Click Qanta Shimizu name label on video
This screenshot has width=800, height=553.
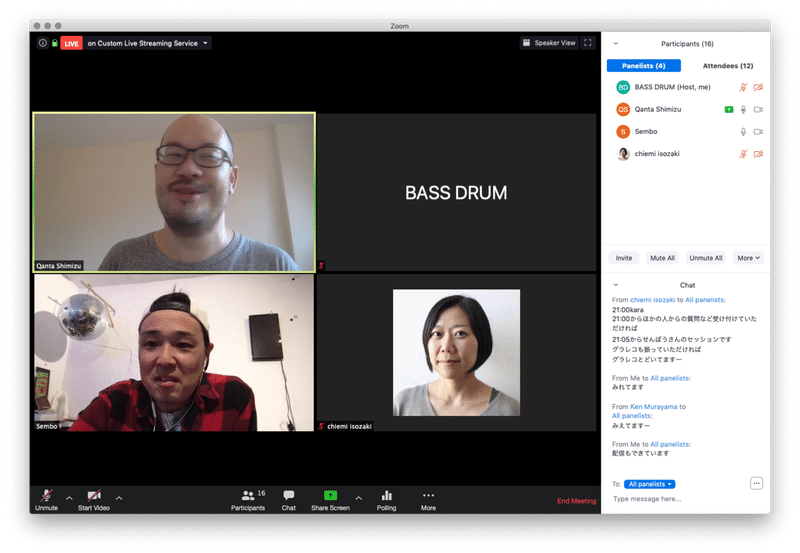click(59, 266)
